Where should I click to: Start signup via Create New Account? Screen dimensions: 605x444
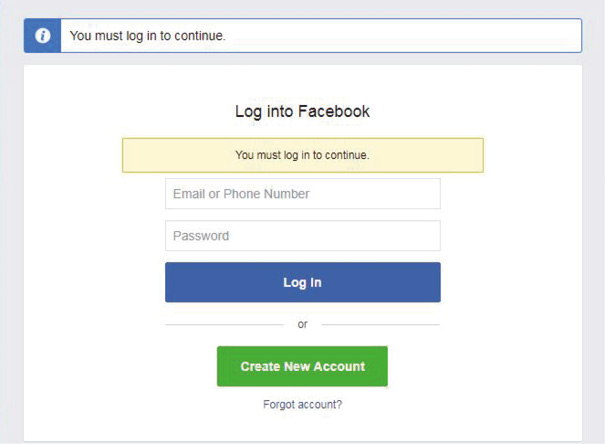coord(302,366)
